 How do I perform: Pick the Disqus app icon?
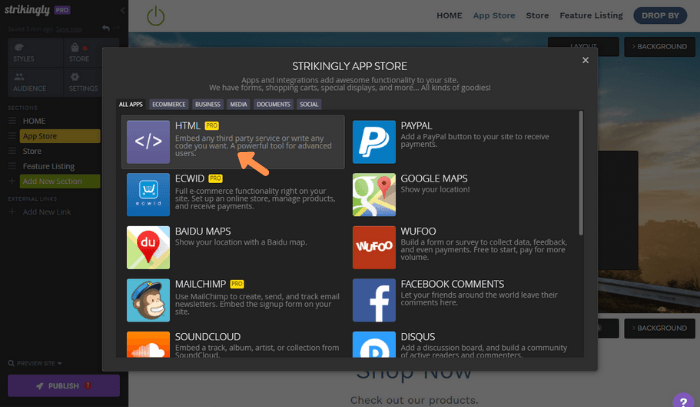click(x=374, y=345)
